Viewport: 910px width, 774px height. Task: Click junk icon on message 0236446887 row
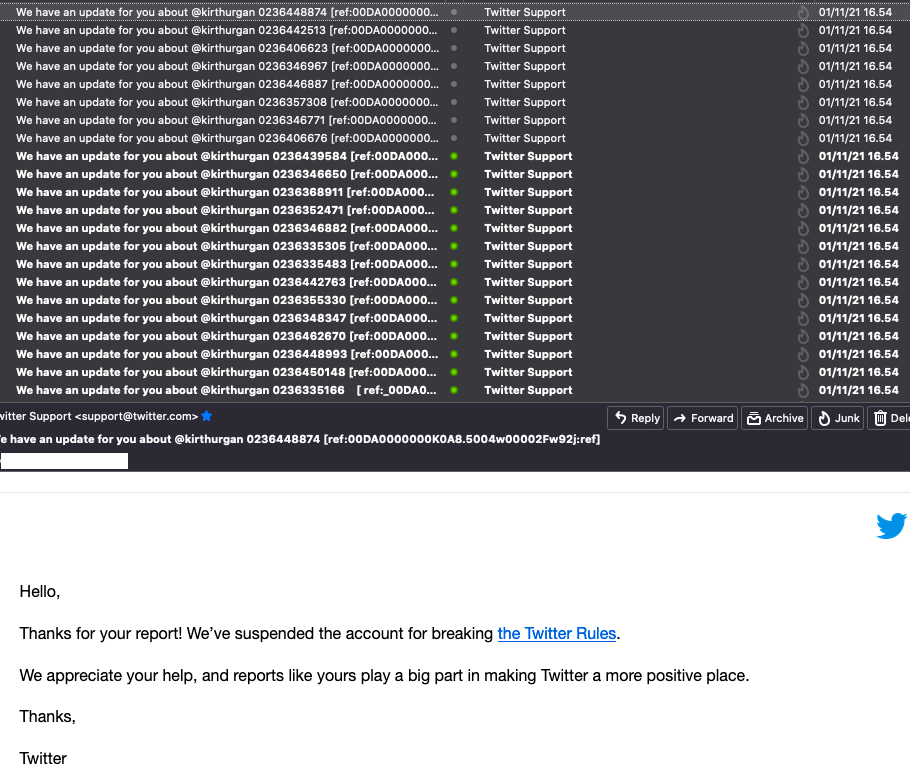pyautogui.click(x=803, y=85)
